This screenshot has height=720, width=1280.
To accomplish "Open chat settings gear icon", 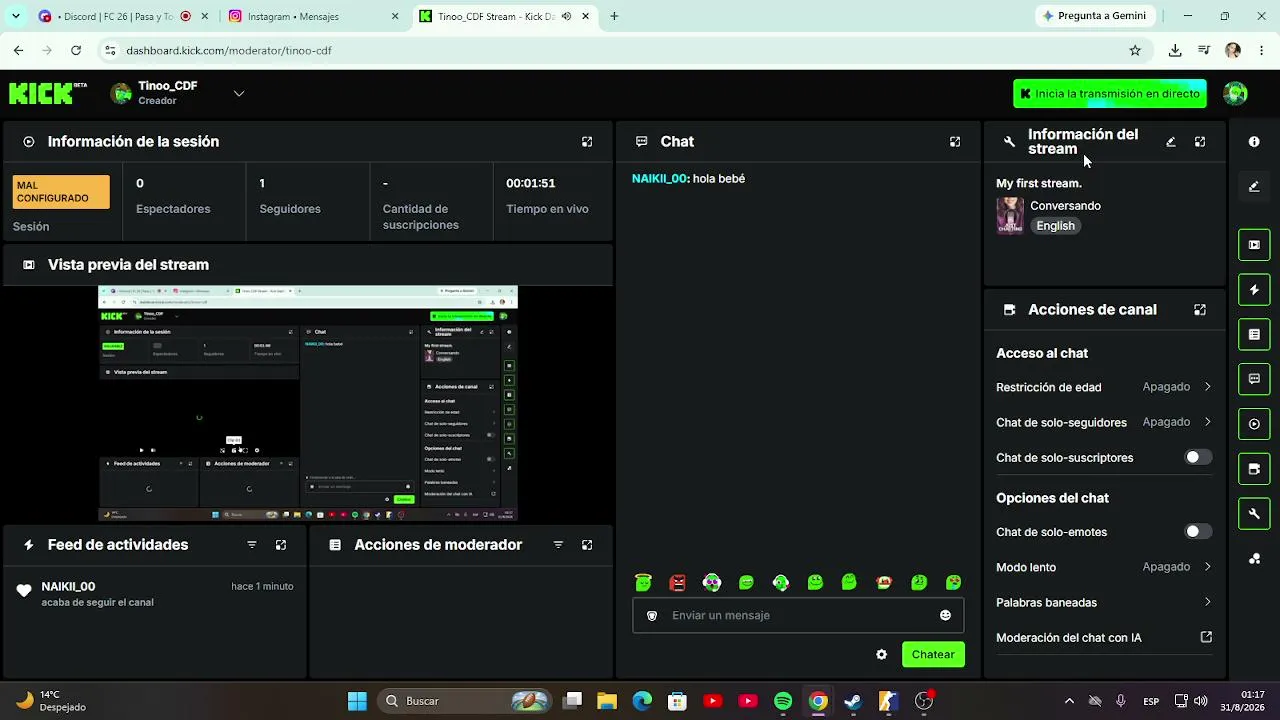I will coord(881,655).
